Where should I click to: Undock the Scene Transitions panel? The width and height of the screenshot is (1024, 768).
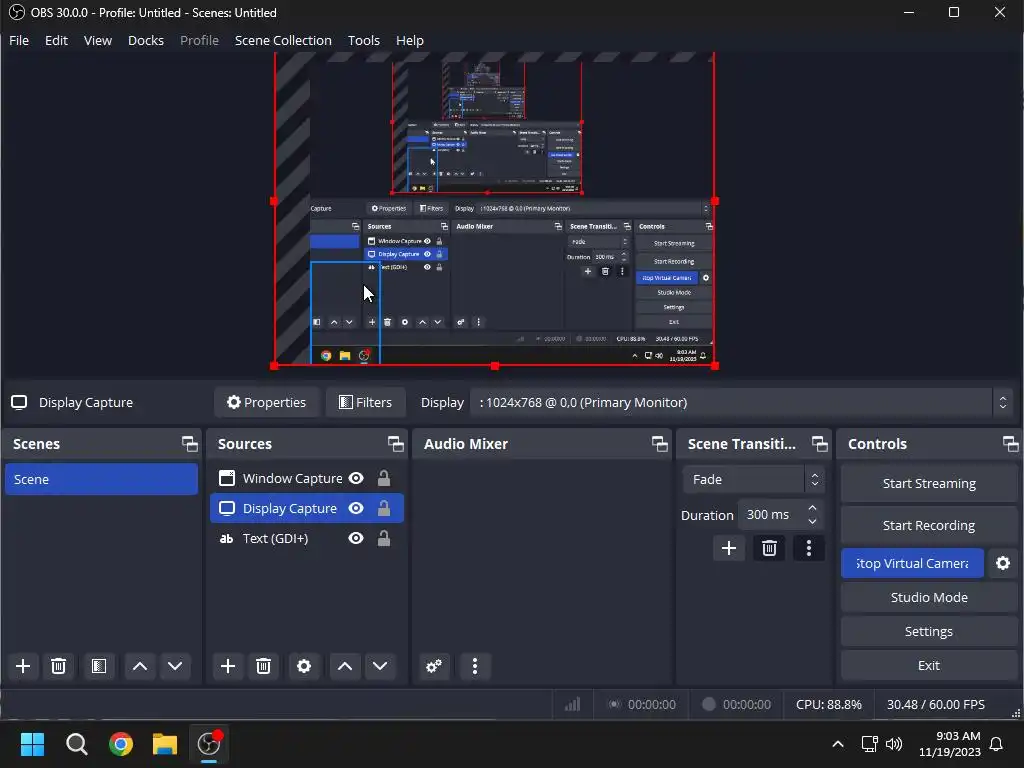point(820,444)
